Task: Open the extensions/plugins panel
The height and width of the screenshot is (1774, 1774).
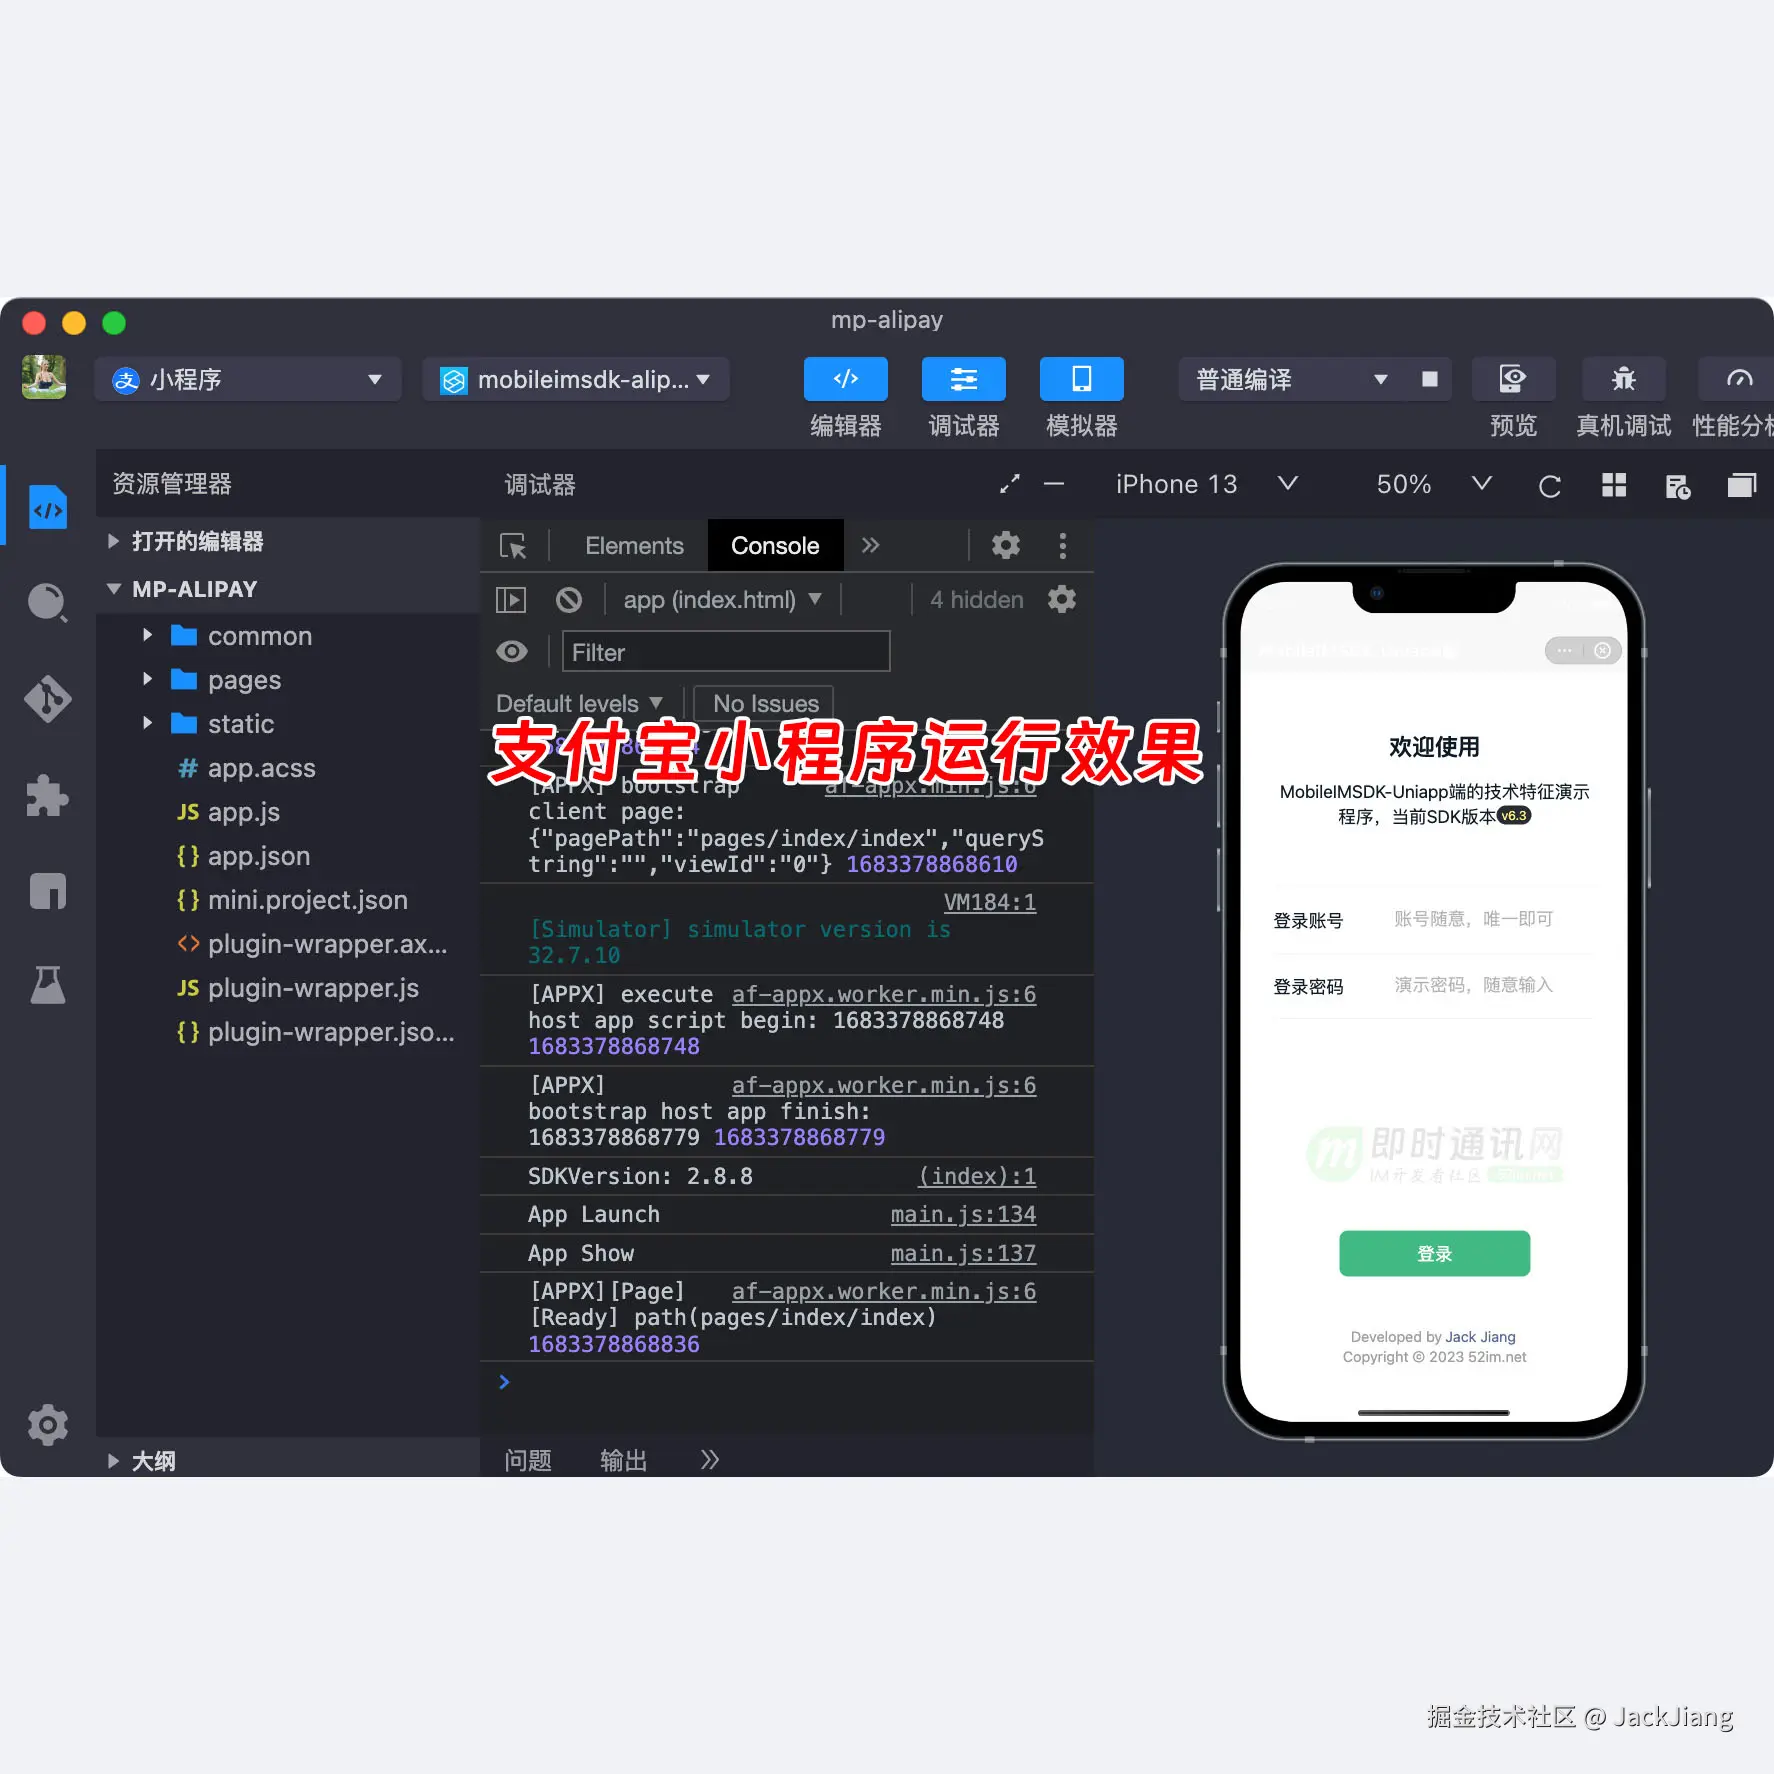Action: point(47,795)
